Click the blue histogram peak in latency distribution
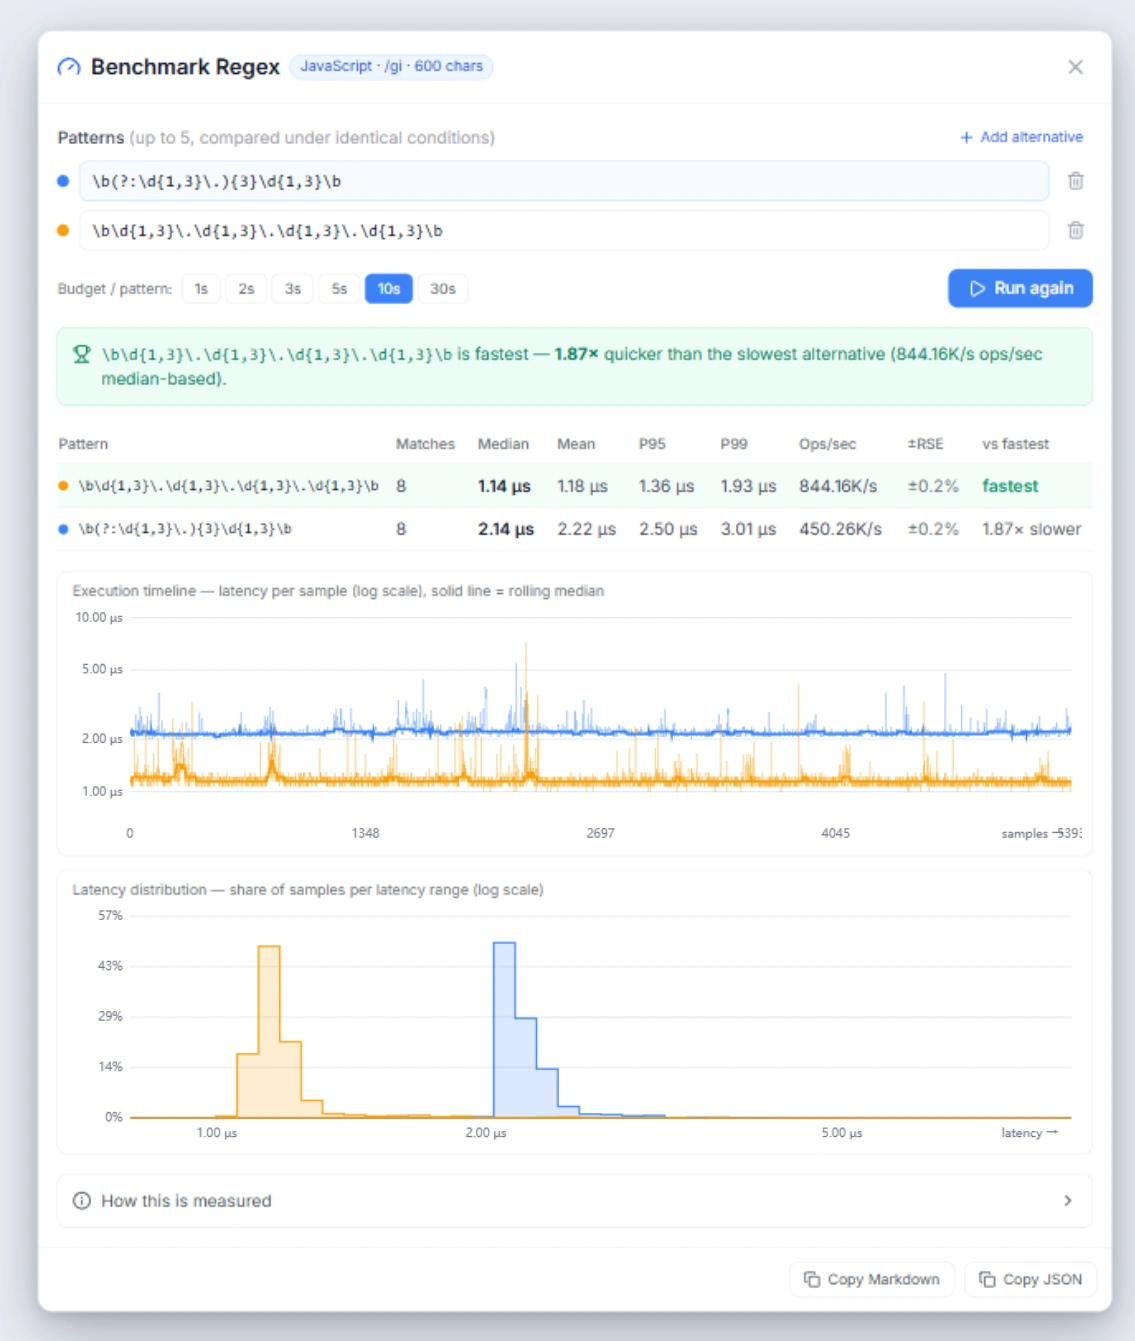This screenshot has width=1135, height=1341. (x=504, y=1028)
